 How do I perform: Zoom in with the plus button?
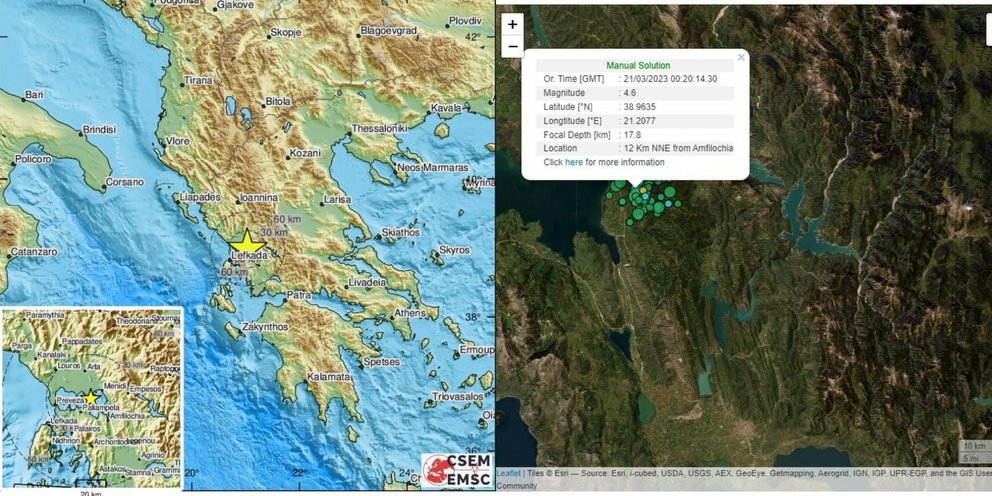tap(512, 25)
